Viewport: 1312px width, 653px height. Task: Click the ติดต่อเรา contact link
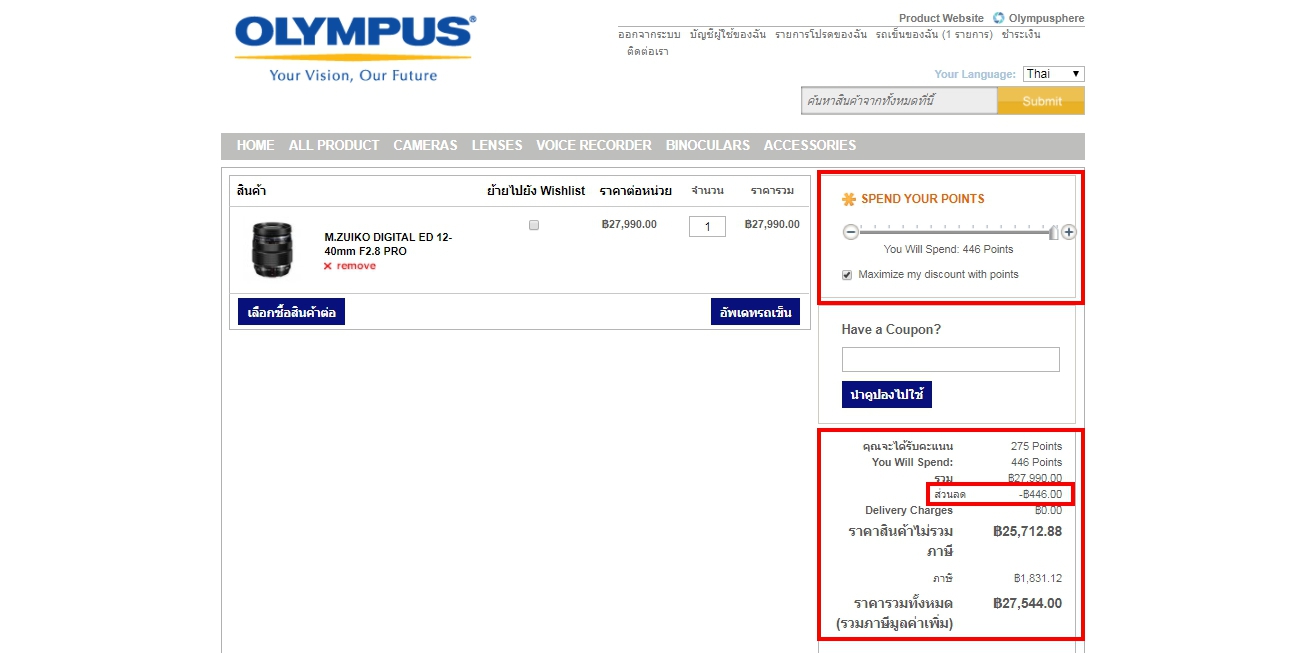[648, 51]
